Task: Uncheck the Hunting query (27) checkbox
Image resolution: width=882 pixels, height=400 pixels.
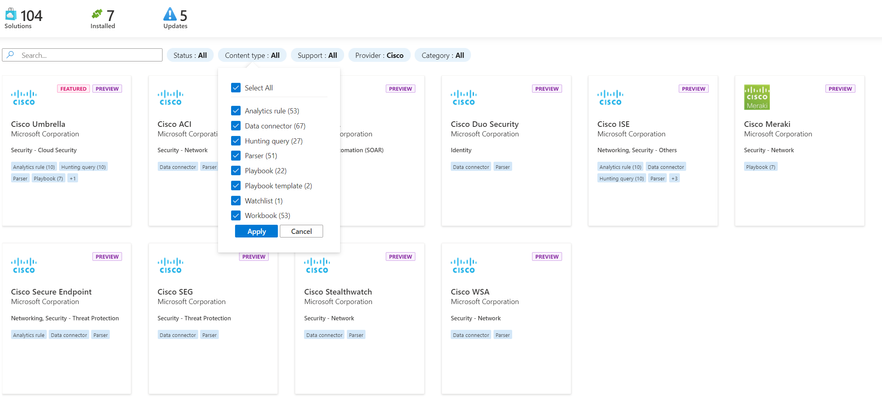Action: pyautogui.click(x=236, y=141)
